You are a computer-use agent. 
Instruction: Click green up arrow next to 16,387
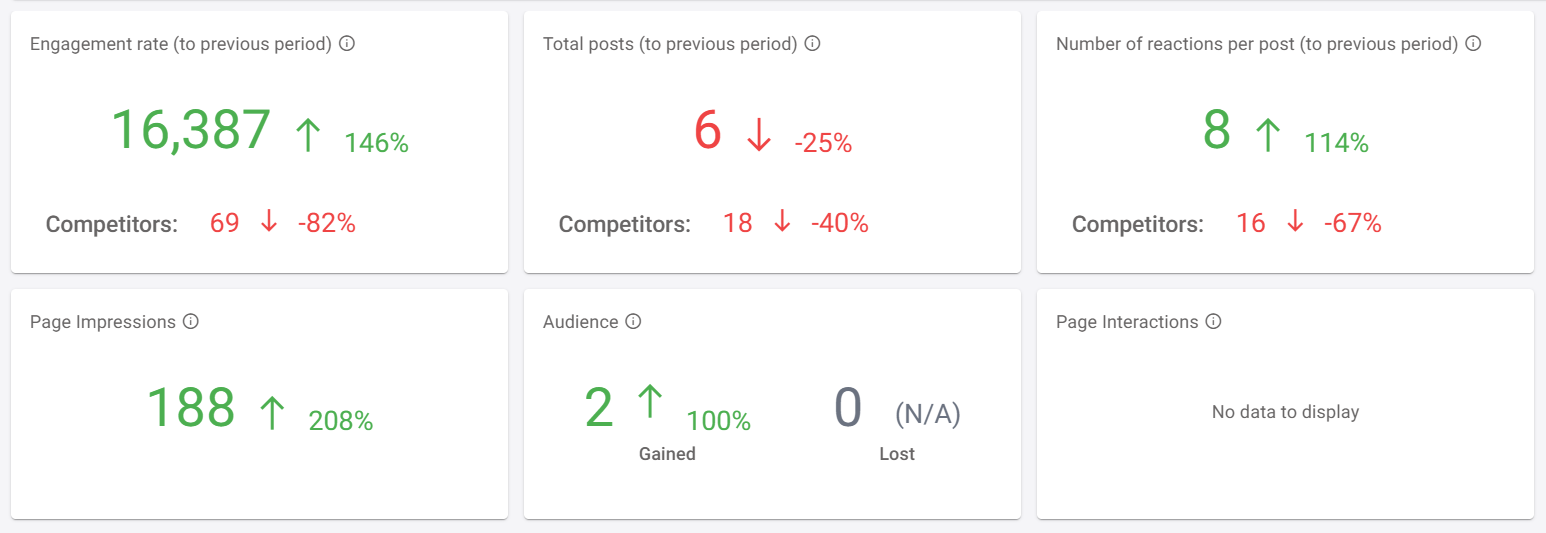308,134
